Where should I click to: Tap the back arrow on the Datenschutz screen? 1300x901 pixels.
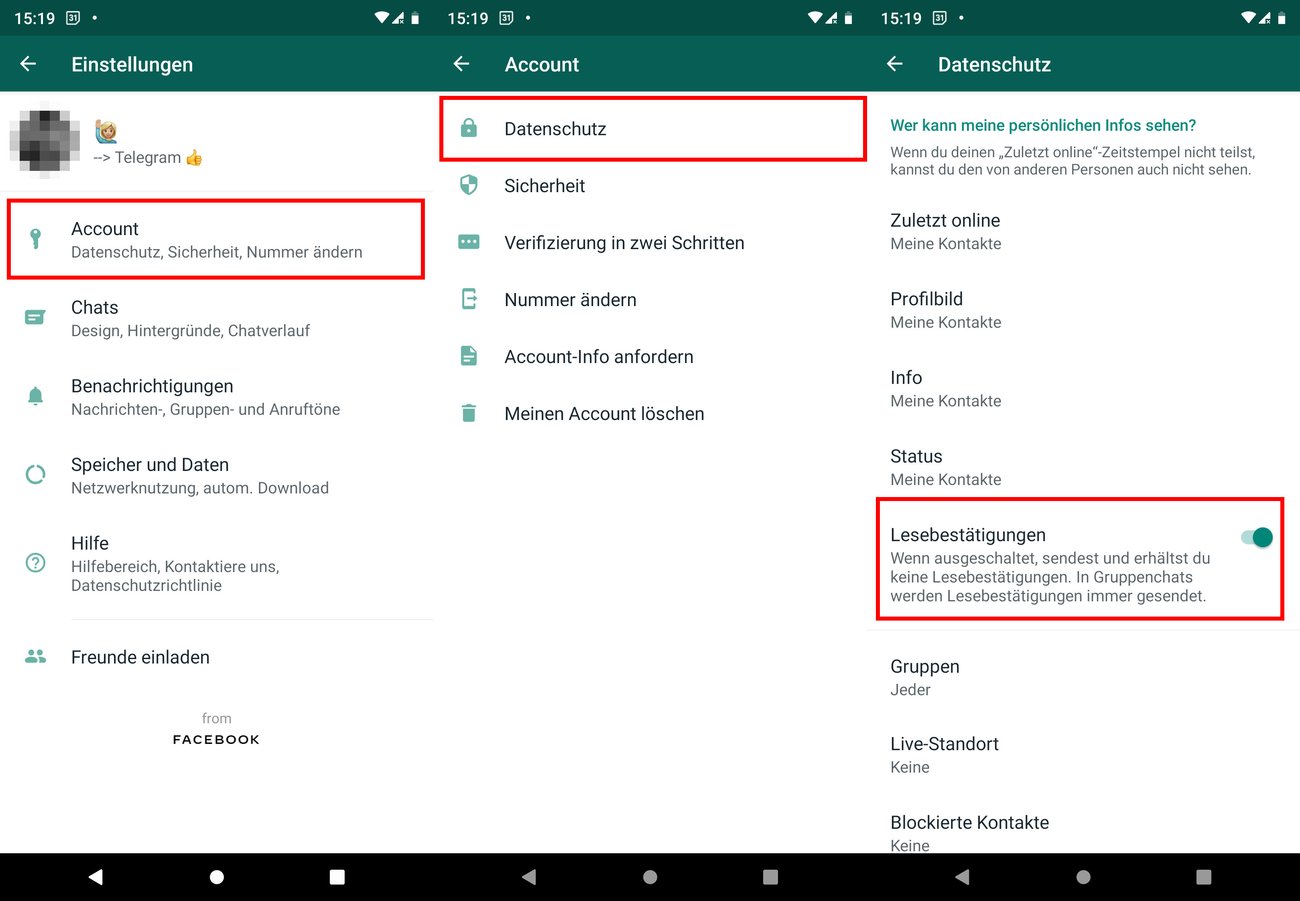894,64
